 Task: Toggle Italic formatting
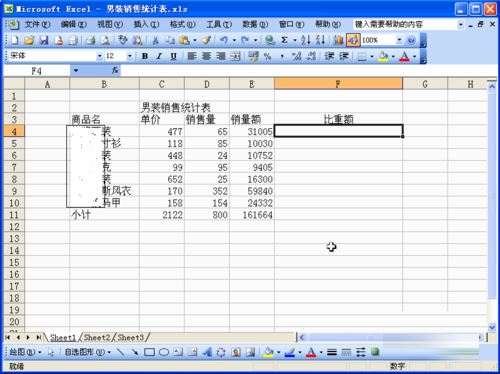[x=159, y=56]
